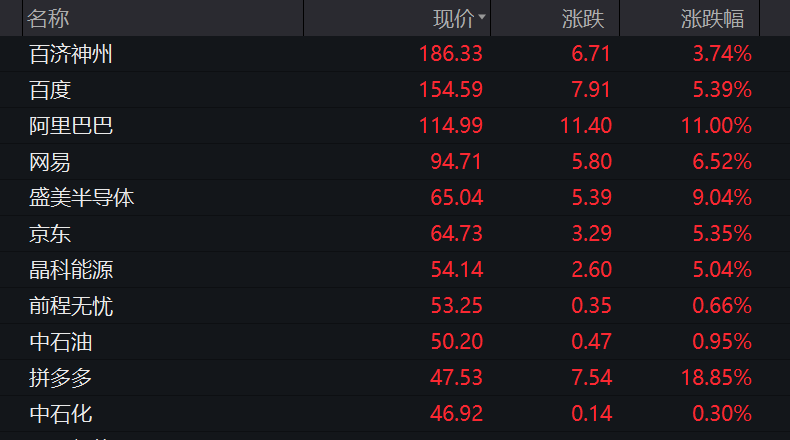The image size is (790, 440).
Task: Sort stocks by 涨跌幅 column header
Action: coord(714,18)
